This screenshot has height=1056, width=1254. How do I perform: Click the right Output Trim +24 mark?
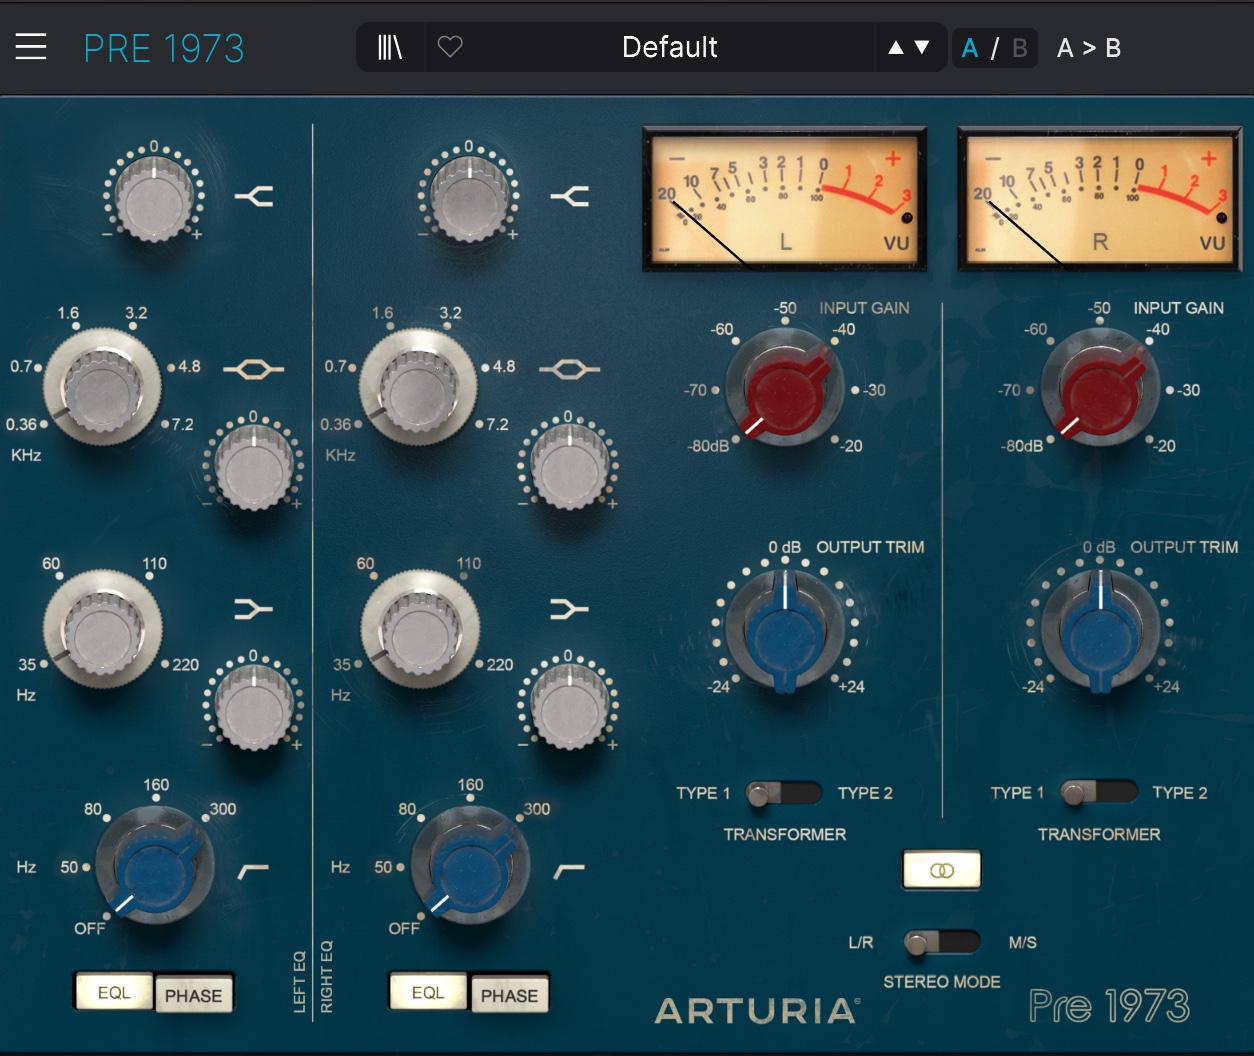pos(1165,686)
